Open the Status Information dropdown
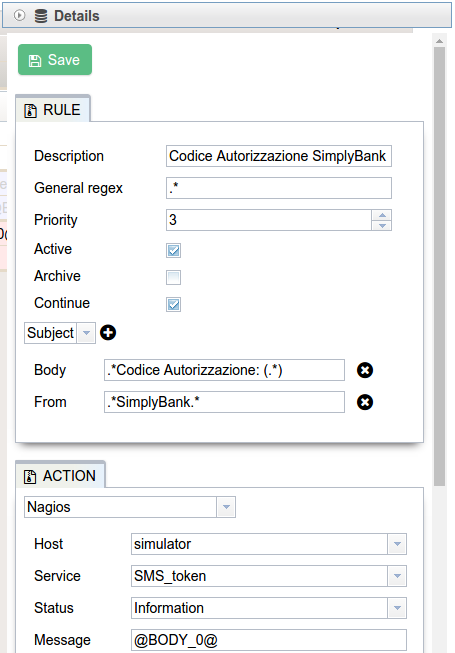 pos(397,608)
